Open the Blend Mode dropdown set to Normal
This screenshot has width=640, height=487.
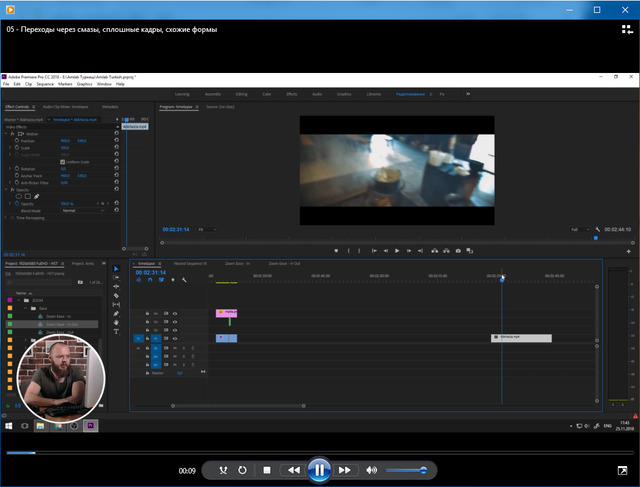tap(82, 211)
